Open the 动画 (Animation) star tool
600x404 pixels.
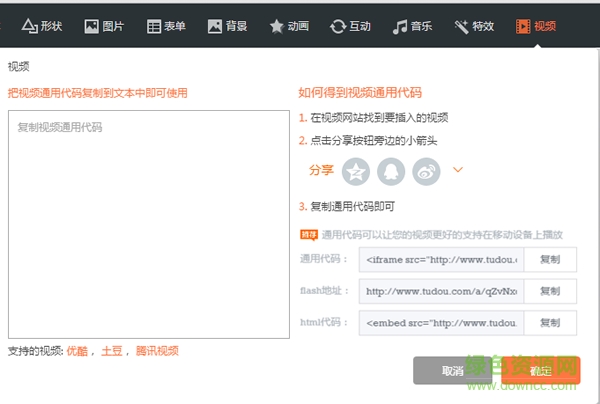click(x=290, y=26)
